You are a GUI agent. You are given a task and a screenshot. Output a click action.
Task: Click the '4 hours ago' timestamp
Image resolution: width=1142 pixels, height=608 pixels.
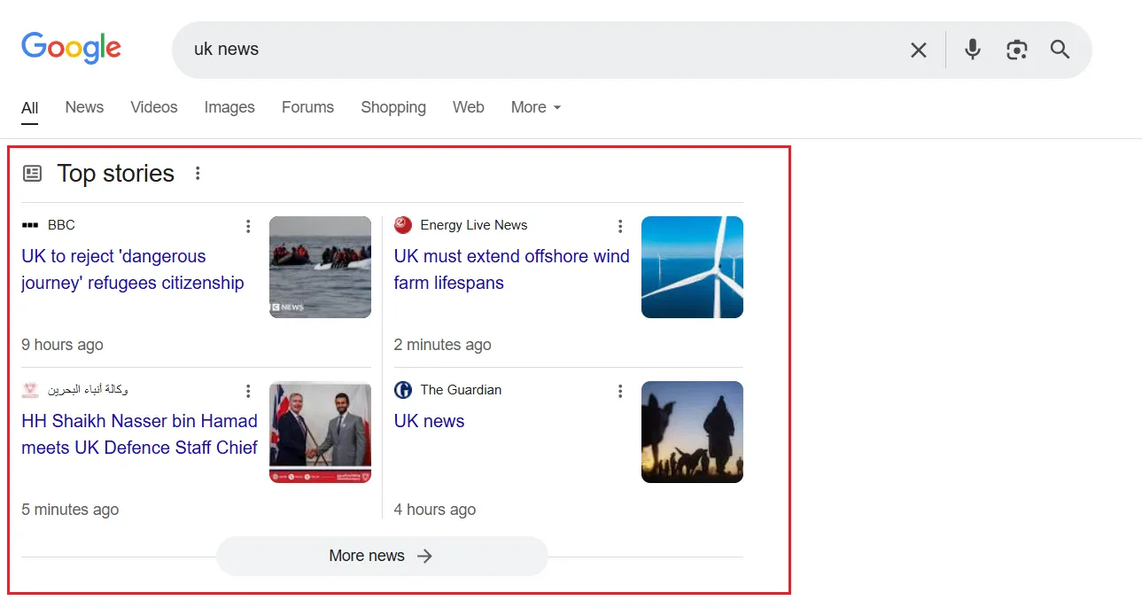point(435,510)
